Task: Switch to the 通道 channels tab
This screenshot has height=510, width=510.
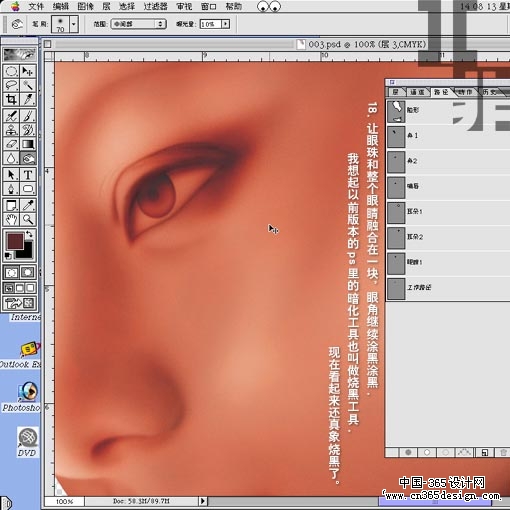Action: 417,92
